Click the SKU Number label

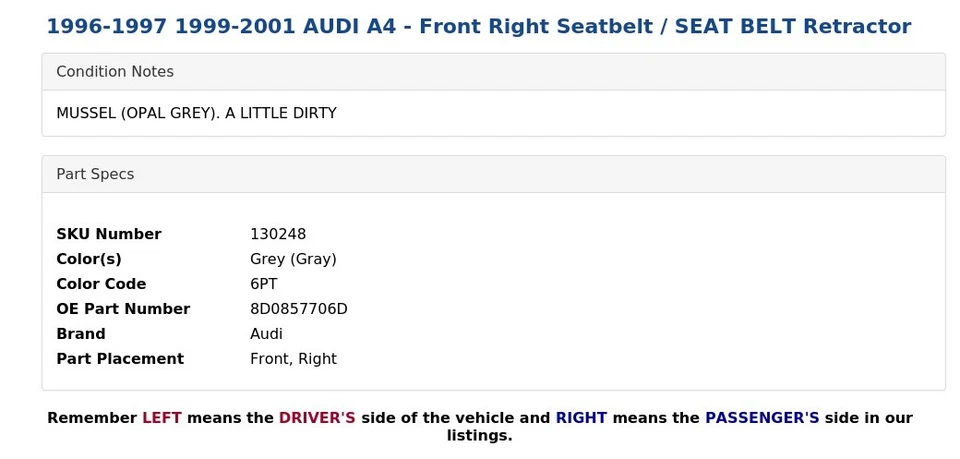click(108, 234)
